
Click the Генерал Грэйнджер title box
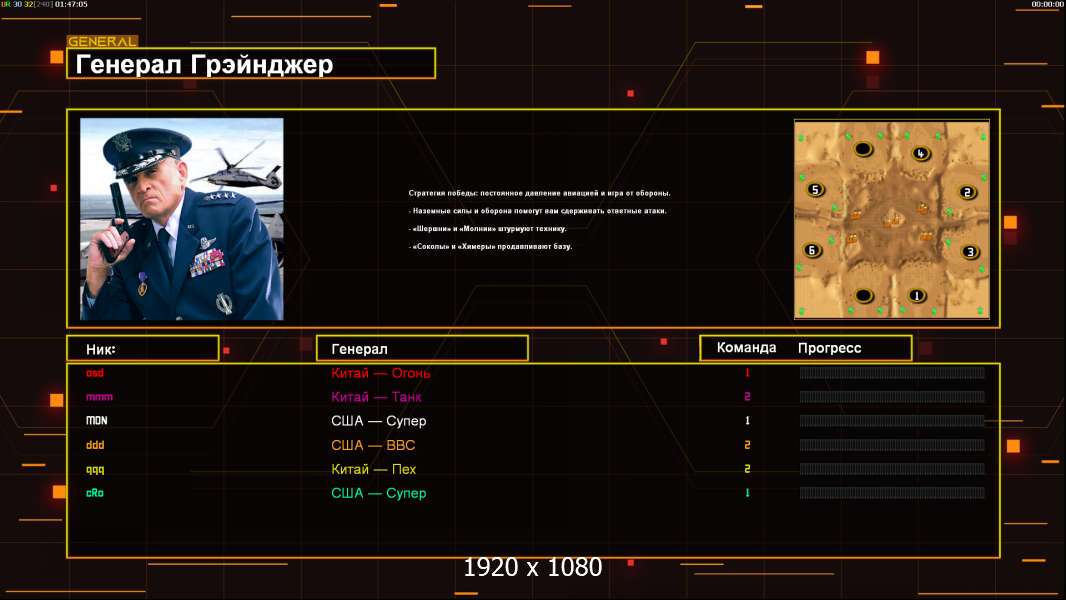click(251, 63)
